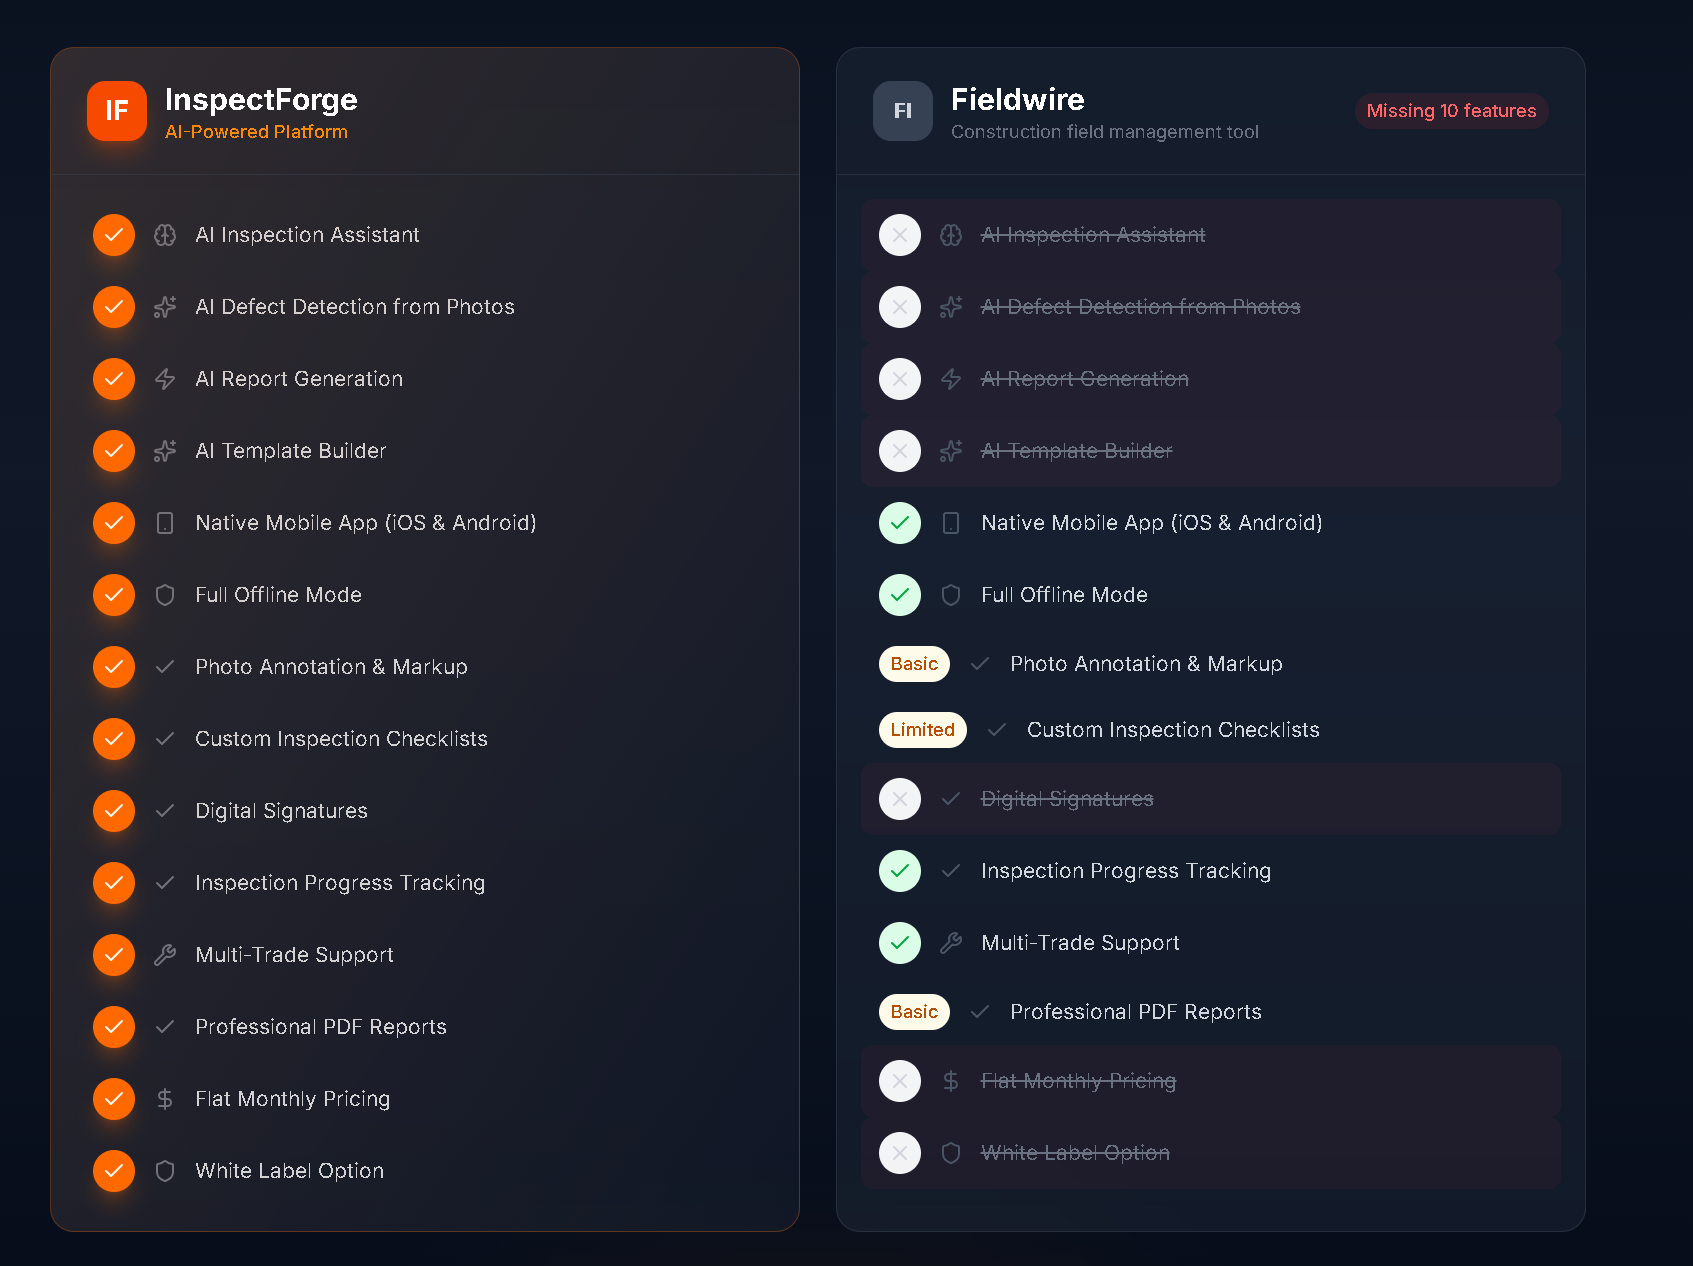
Task: Click the InspectForge orange IF logo
Action: click(116, 111)
